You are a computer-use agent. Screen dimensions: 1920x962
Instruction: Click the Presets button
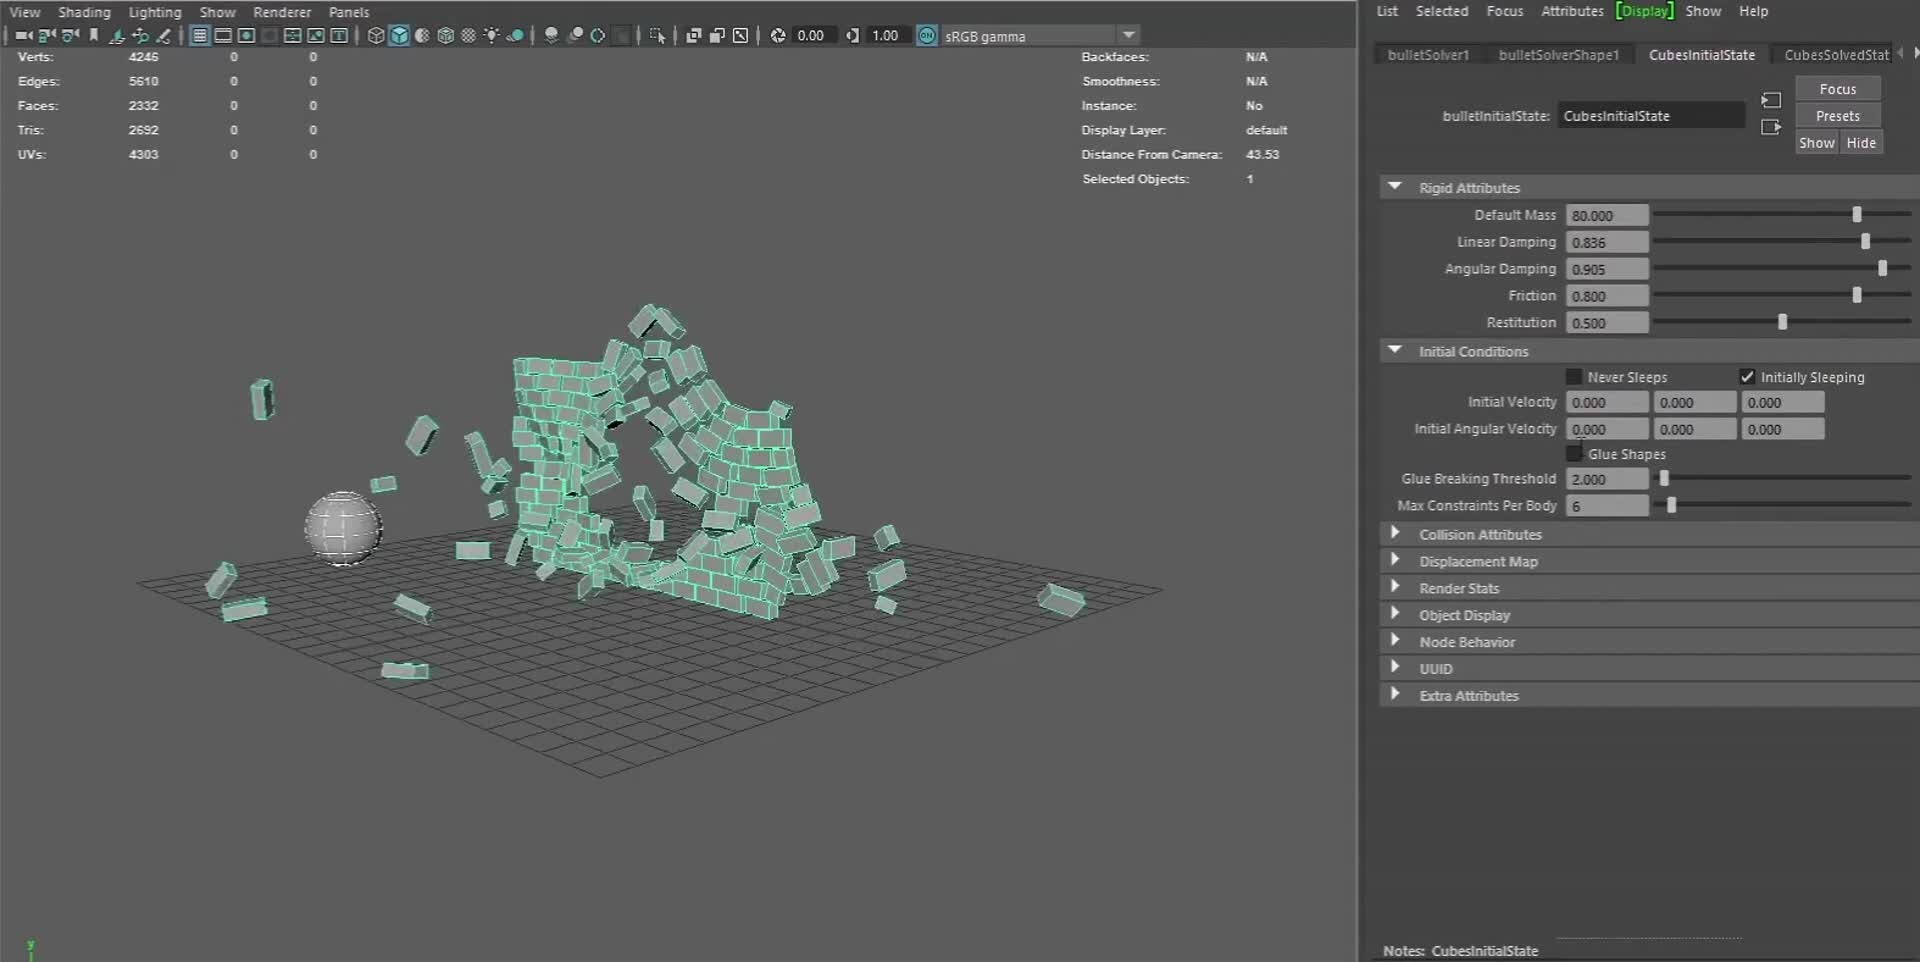pos(1837,116)
